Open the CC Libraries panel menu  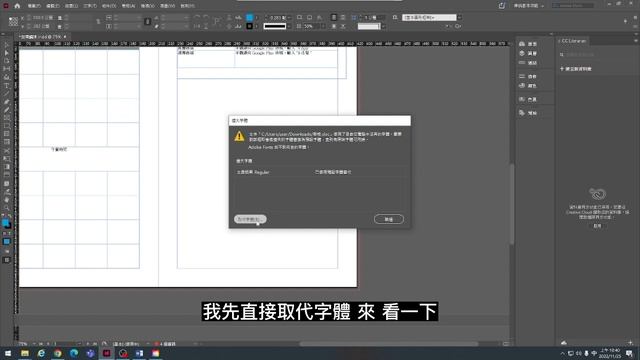point(636,41)
